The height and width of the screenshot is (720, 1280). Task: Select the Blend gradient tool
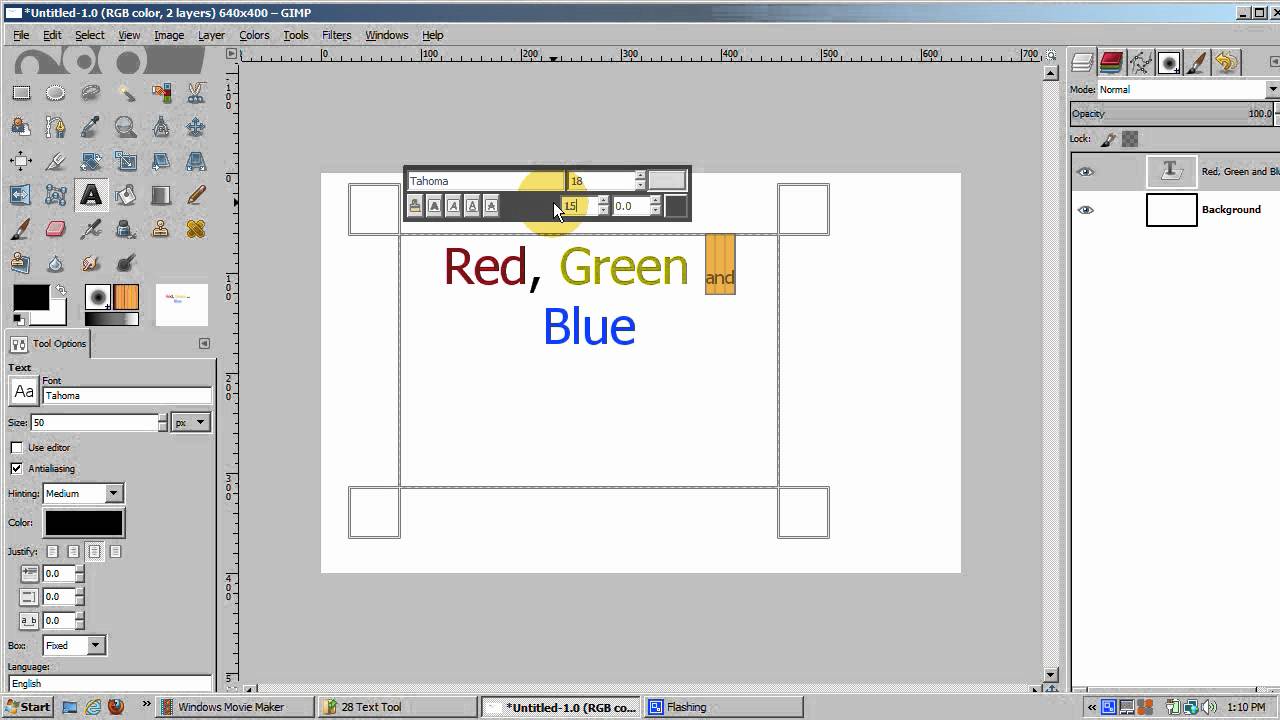tap(161, 195)
